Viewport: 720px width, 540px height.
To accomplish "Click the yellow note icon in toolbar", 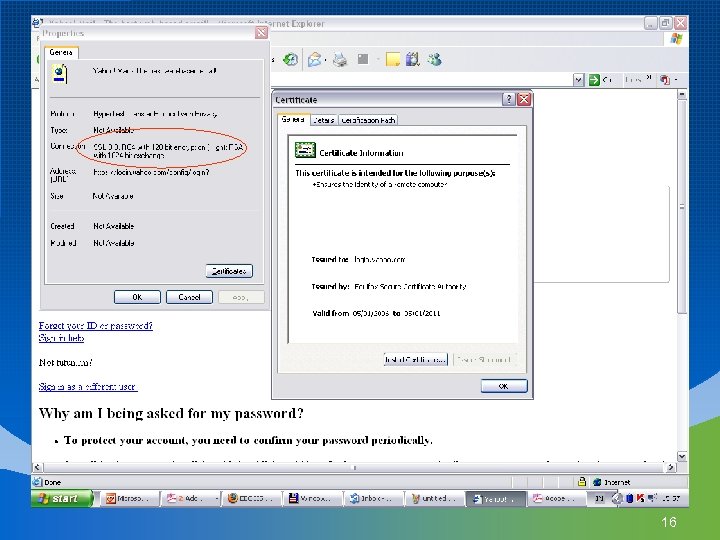I will [x=393, y=59].
